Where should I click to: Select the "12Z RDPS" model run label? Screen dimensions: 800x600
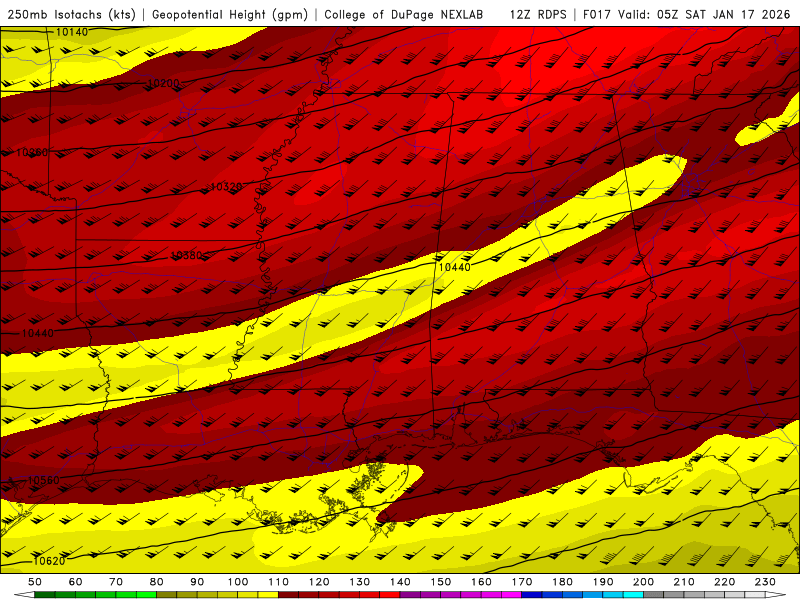[538, 14]
